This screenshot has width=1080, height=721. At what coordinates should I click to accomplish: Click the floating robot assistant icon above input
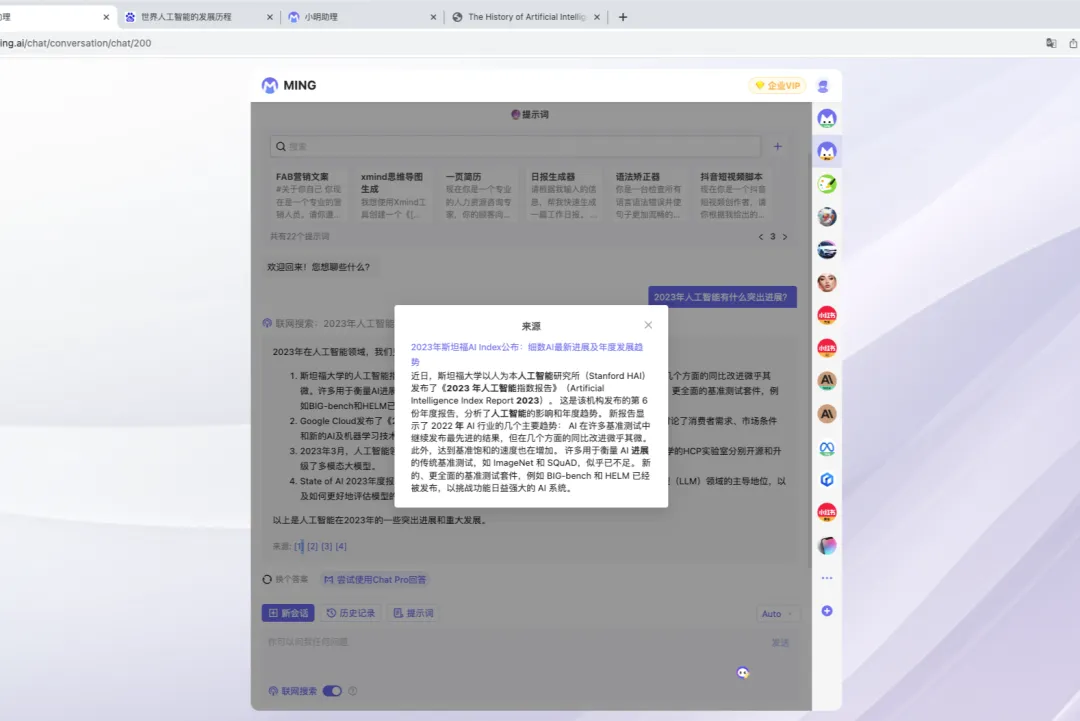click(x=743, y=674)
